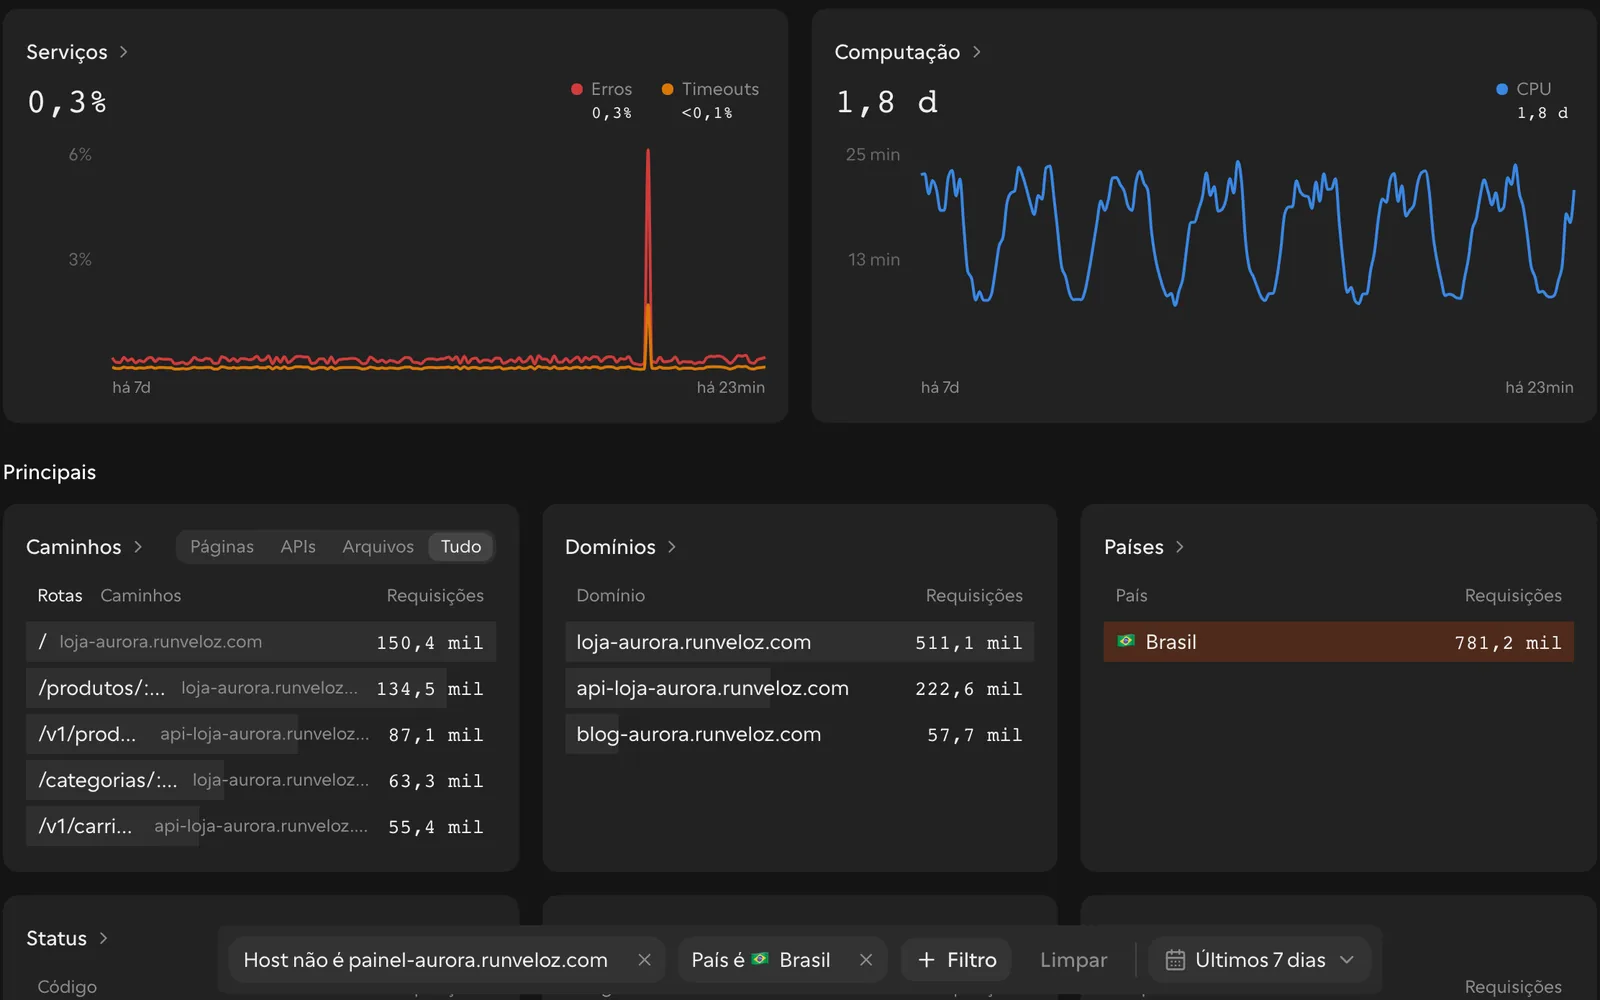
Task: Click the Requisições header in Países table
Action: [x=1513, y=596]
